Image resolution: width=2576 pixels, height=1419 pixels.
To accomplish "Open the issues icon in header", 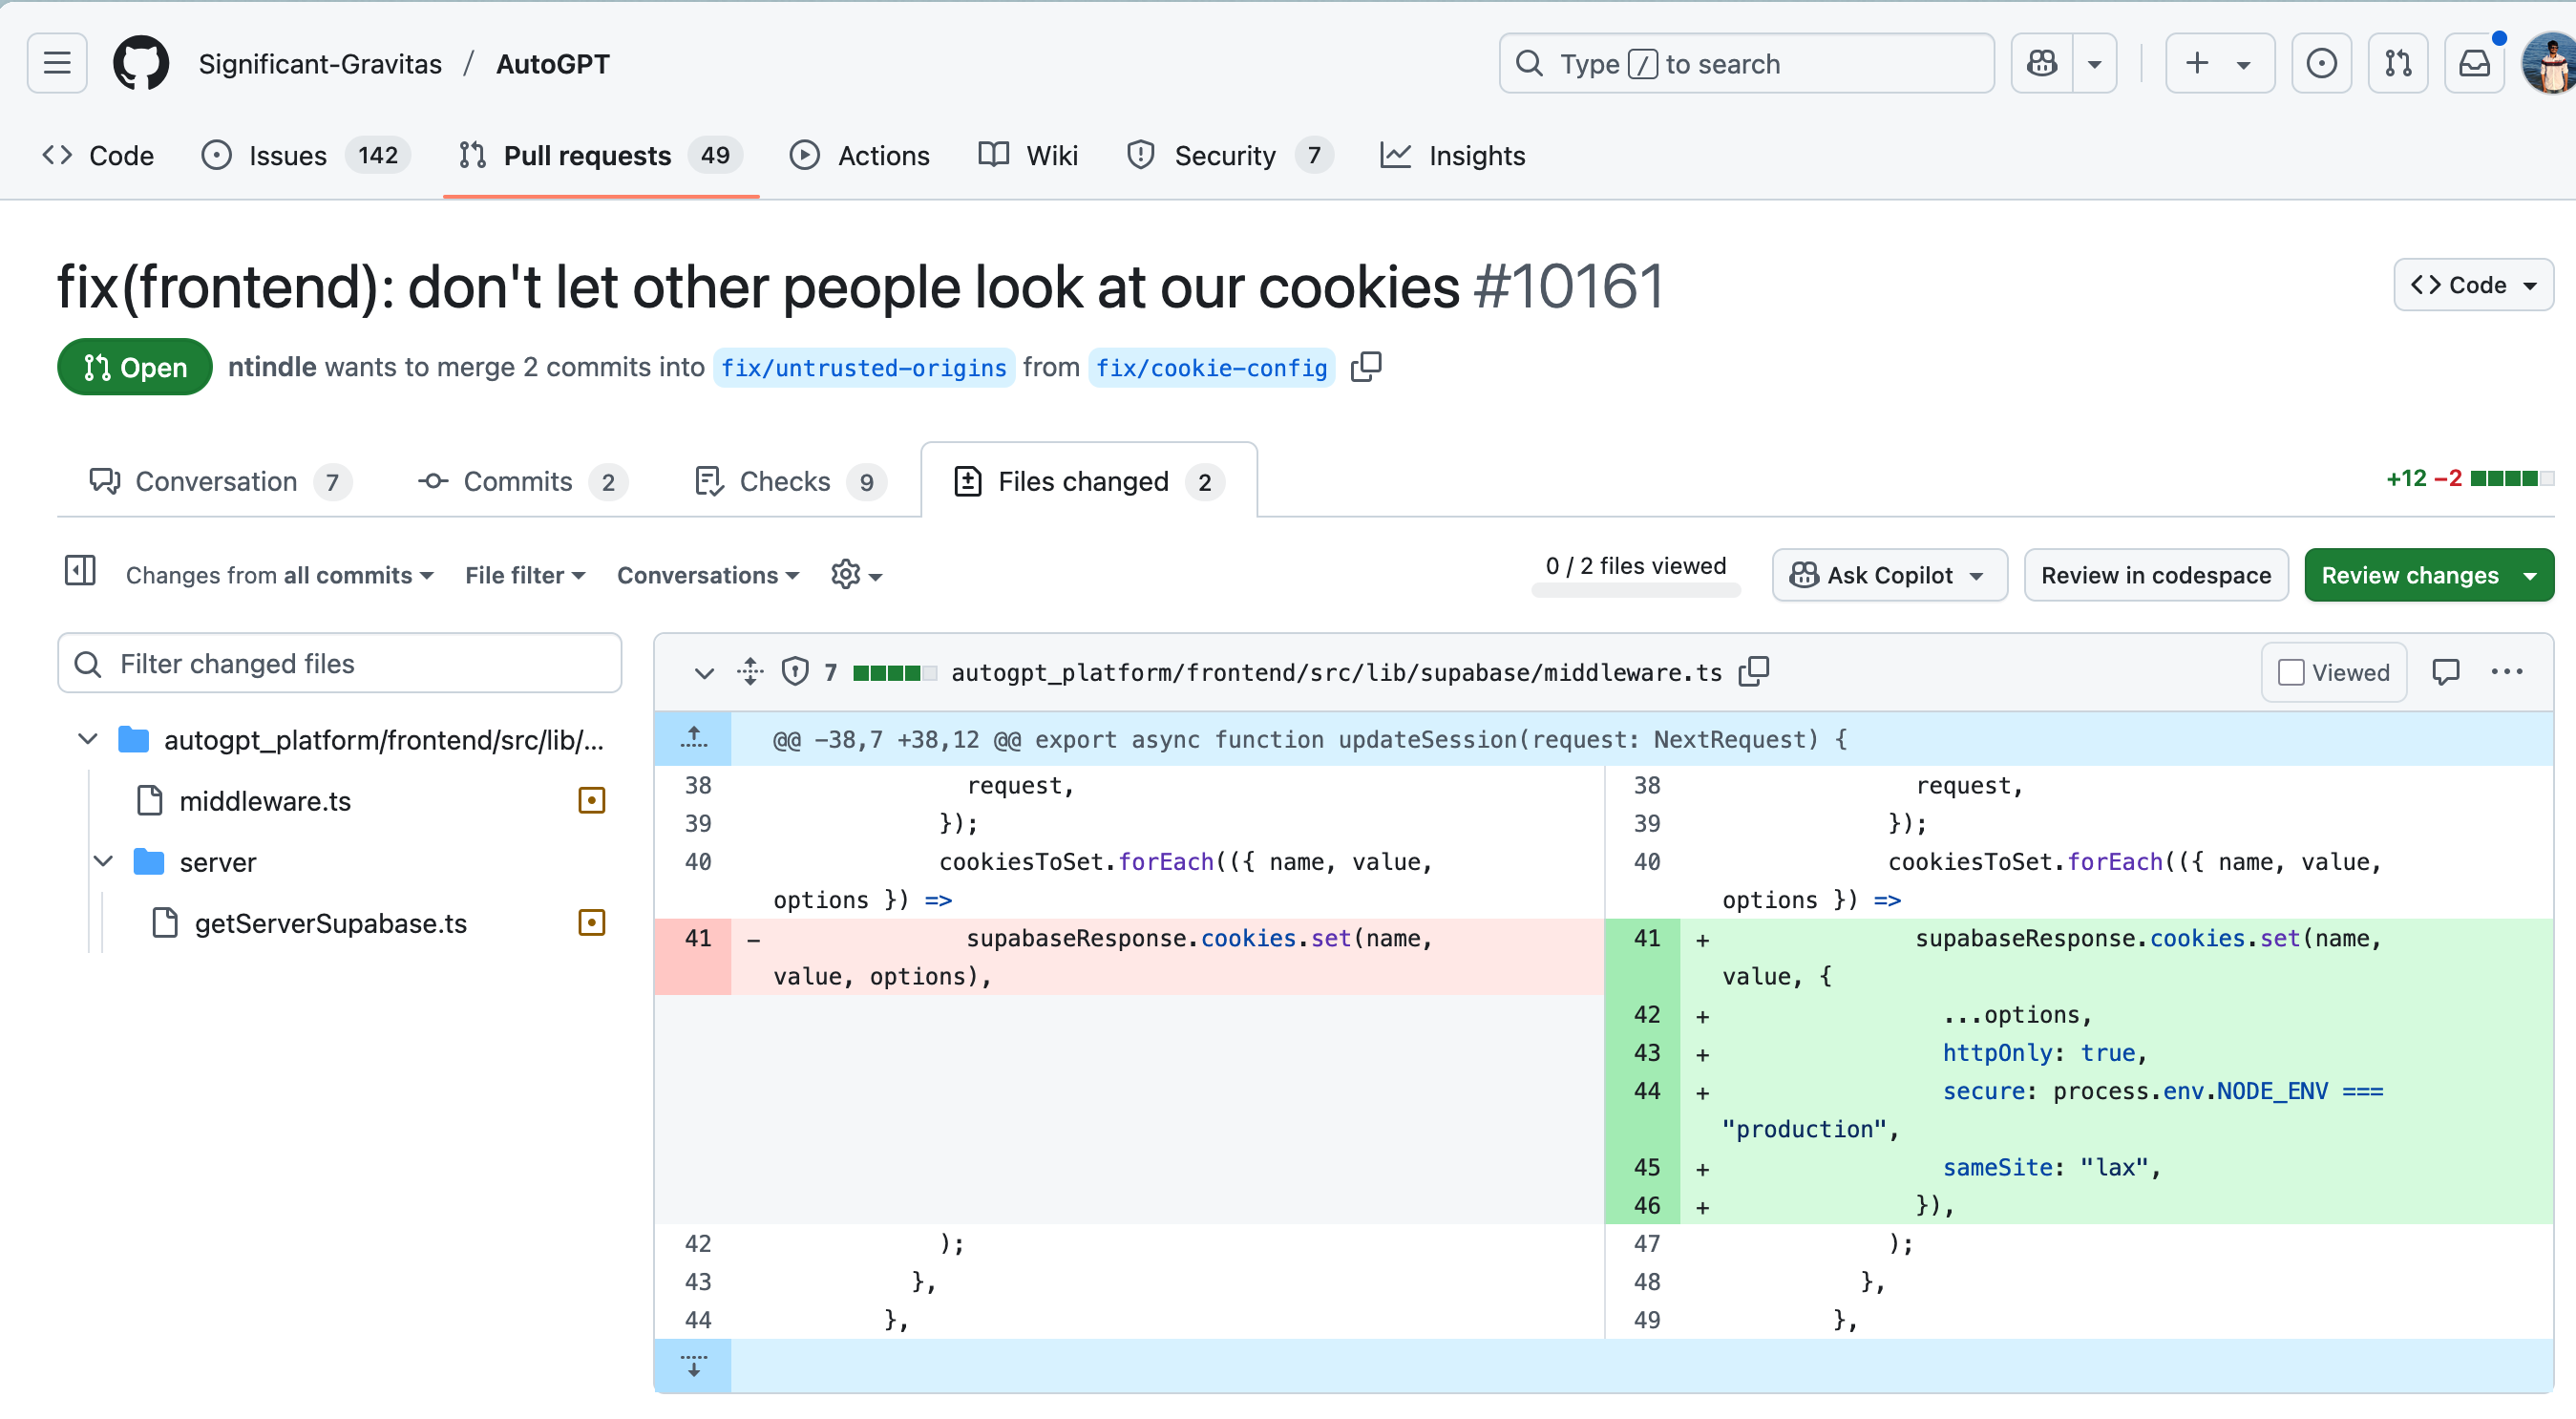I will pos(2321,64).
